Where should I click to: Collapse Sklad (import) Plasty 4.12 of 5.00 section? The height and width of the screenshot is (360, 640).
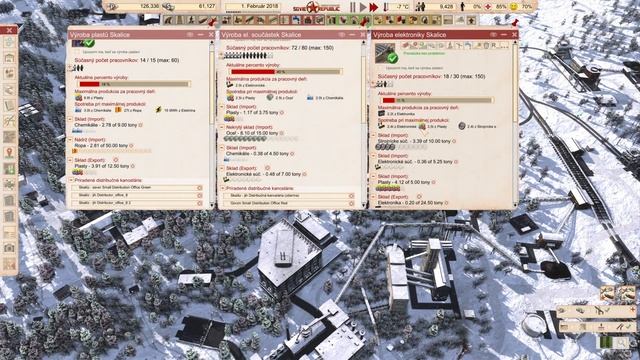click(x=373, y=176)
